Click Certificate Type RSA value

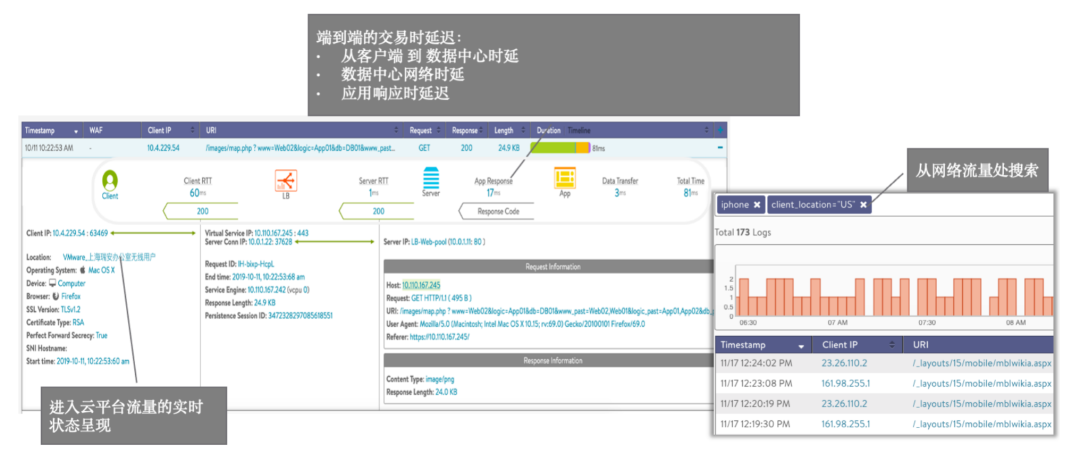78,322
